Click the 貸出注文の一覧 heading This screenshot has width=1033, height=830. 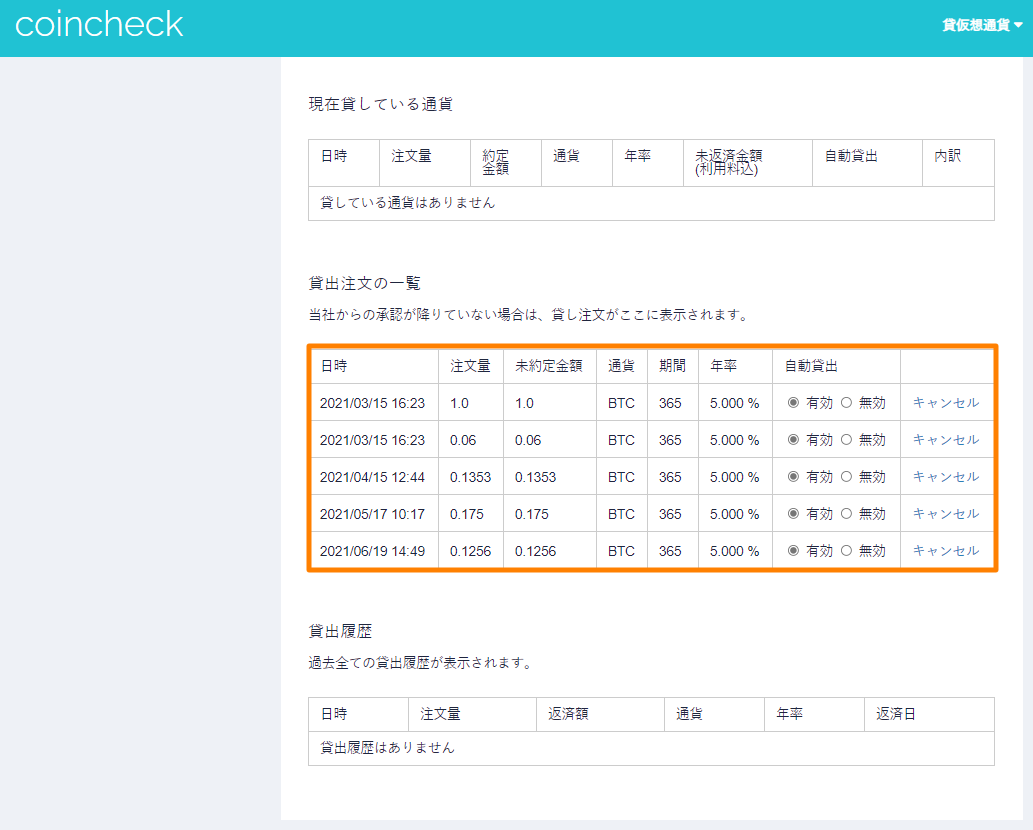click(364, 283)
